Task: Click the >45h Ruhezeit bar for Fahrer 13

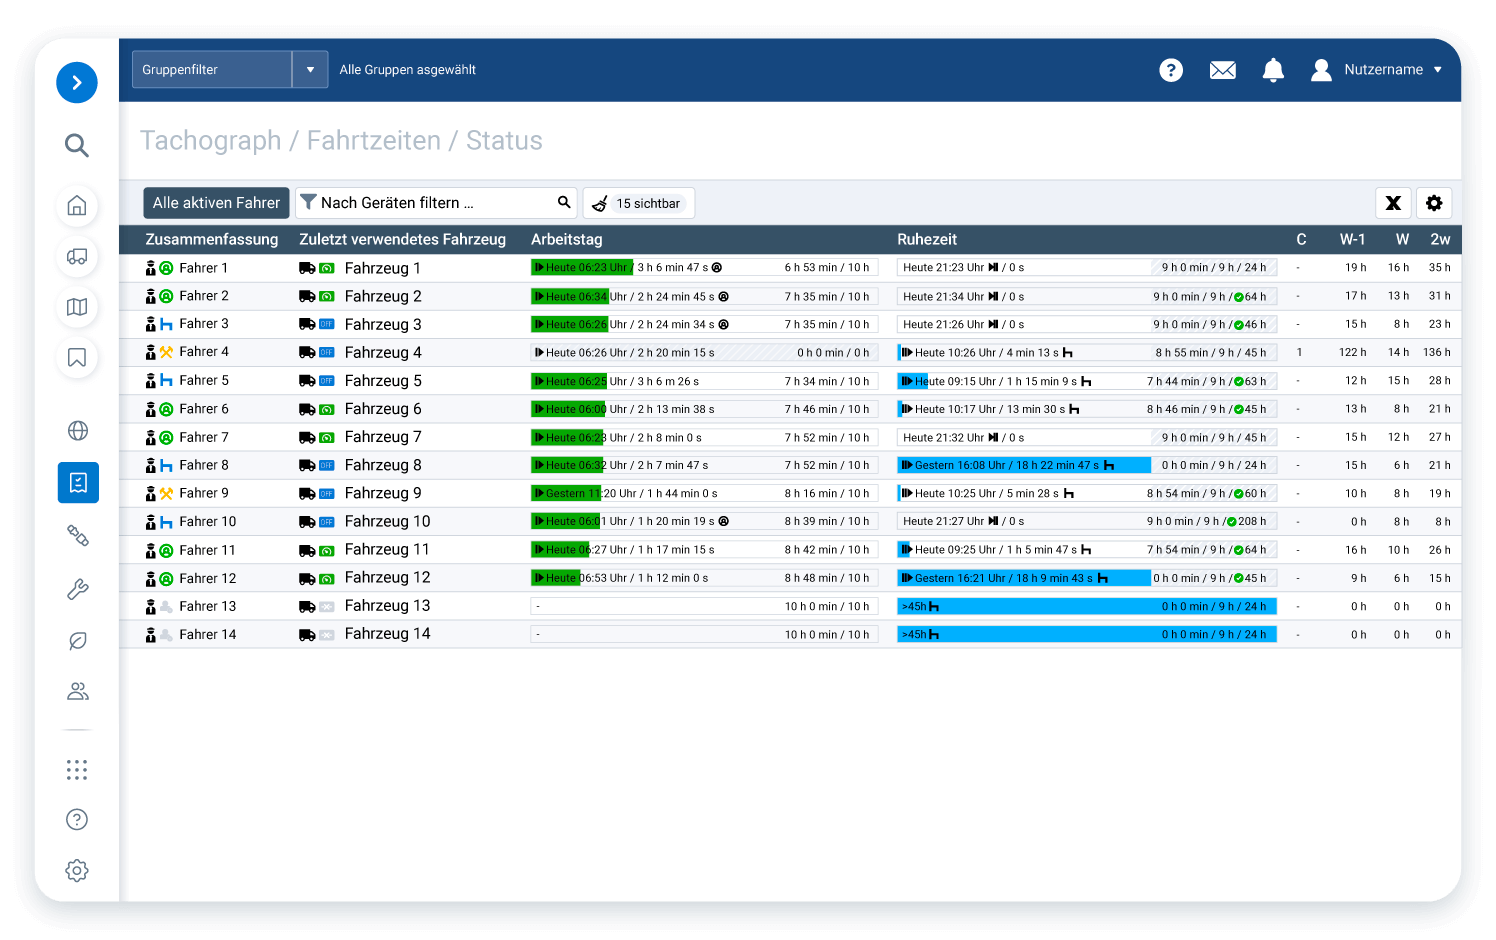Action: 1087,606
